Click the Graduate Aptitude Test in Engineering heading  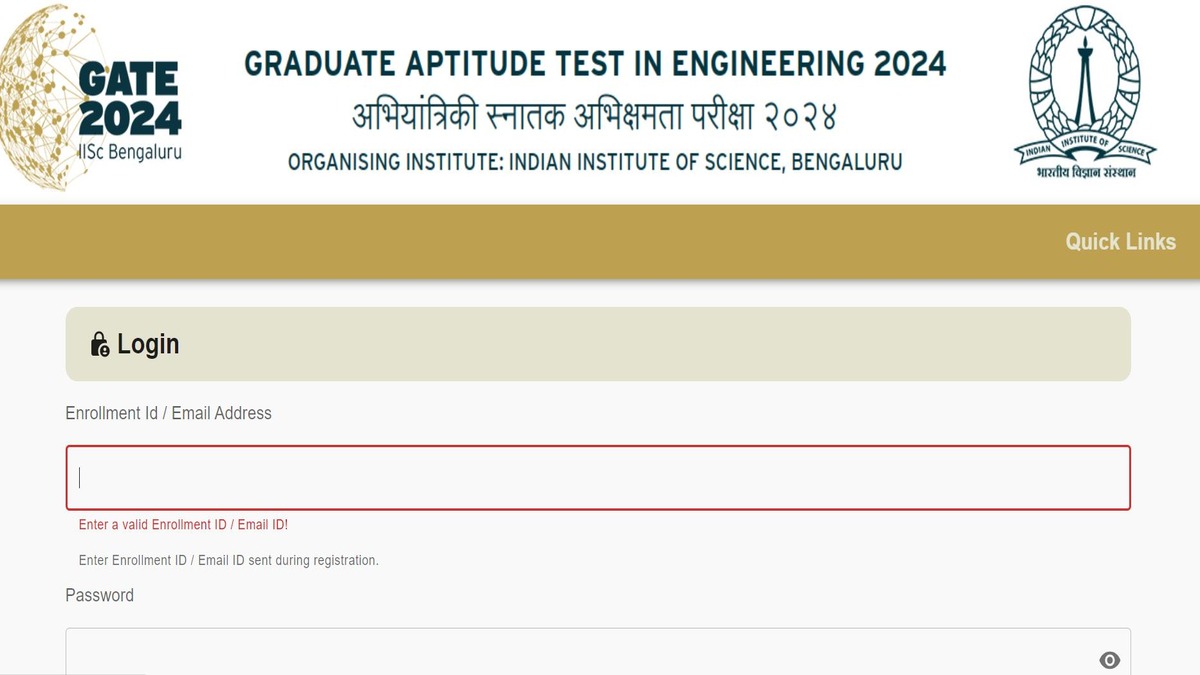pos(595,64)
